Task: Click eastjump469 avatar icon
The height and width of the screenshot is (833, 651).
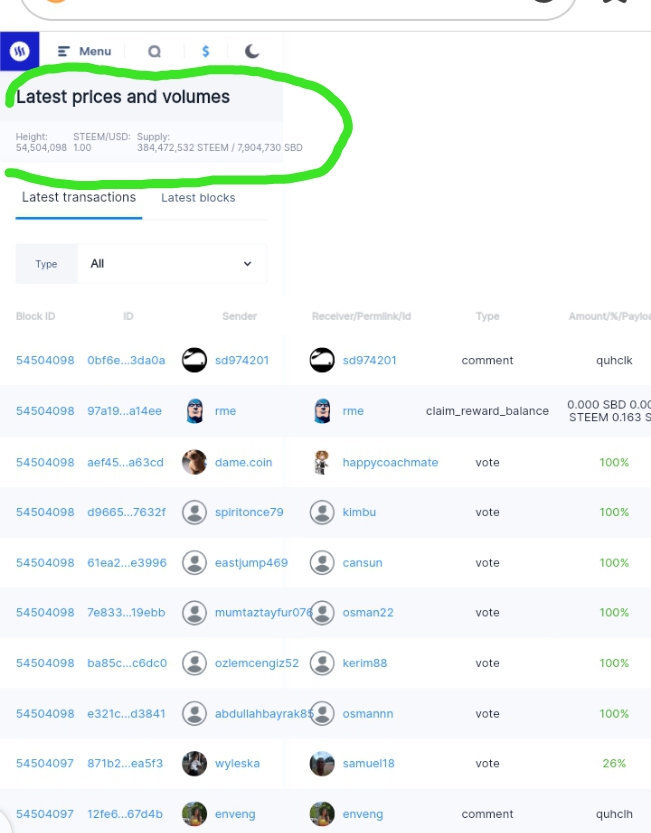Action: click(195, 563)
